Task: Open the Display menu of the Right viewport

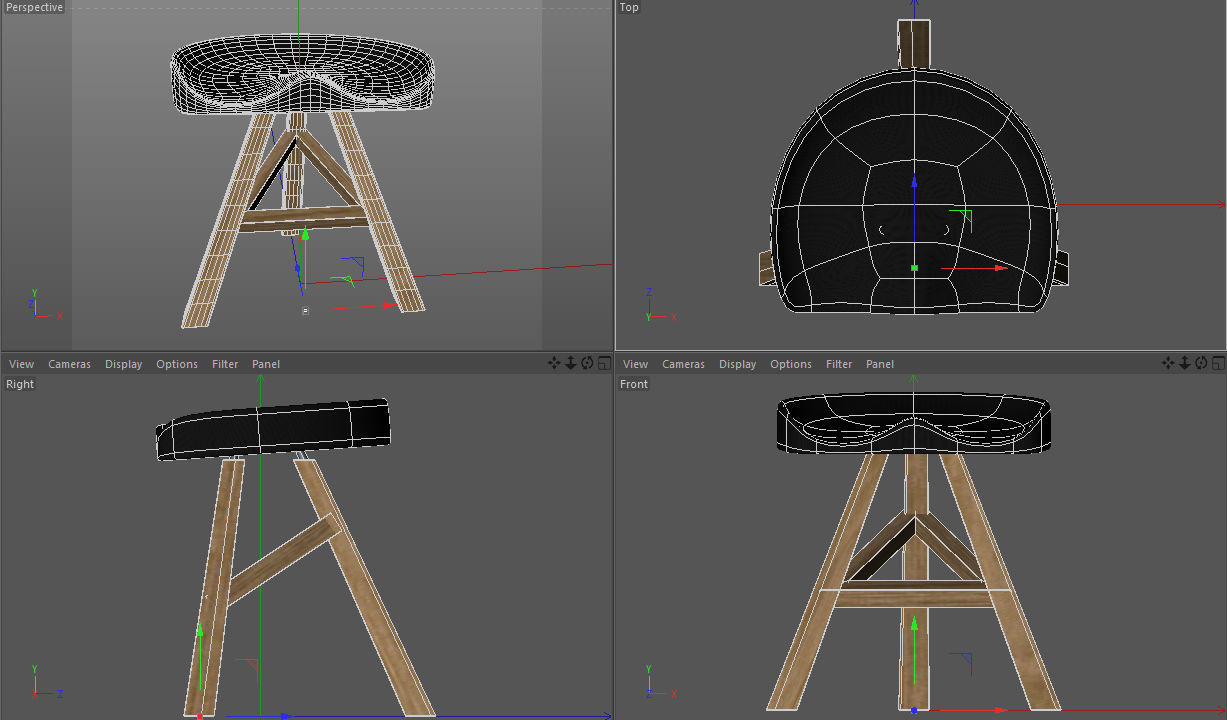Action: click(x=123, y=364)
